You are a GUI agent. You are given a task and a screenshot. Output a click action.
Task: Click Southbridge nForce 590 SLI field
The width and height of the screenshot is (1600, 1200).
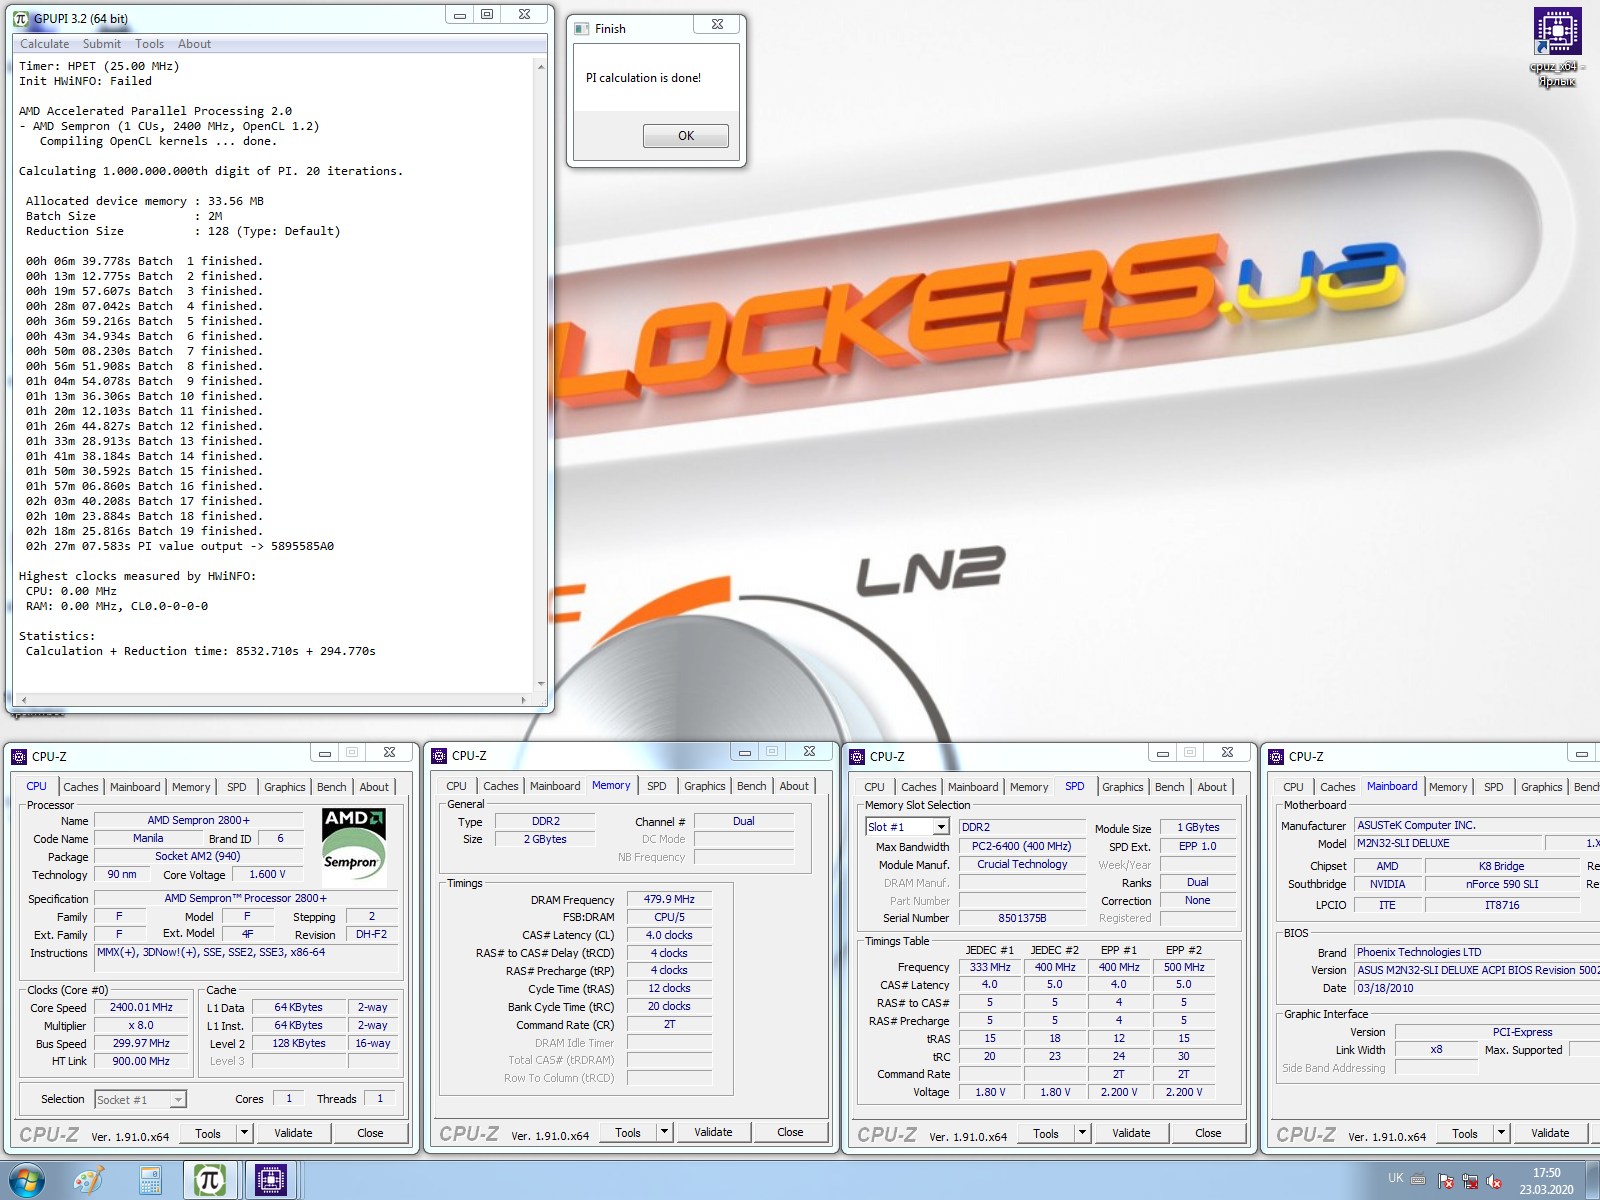1502,884
